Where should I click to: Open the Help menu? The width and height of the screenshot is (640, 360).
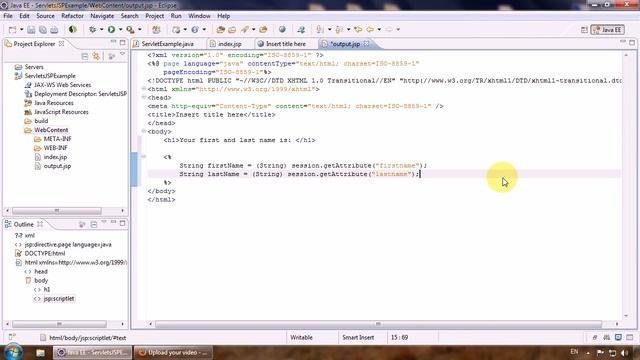[x=224, y=16]
